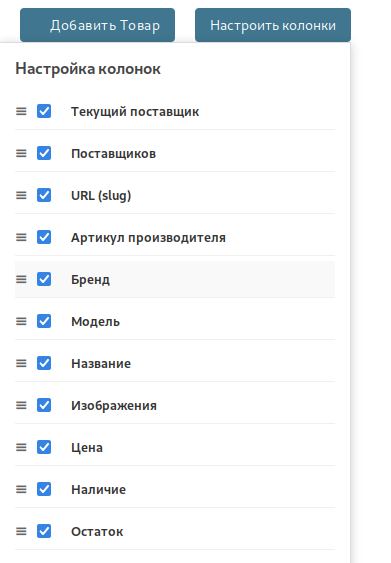Screen dimensions: 391x563
Task: Click the Настройка колонок heading
Action: click(x=88, y=69)
